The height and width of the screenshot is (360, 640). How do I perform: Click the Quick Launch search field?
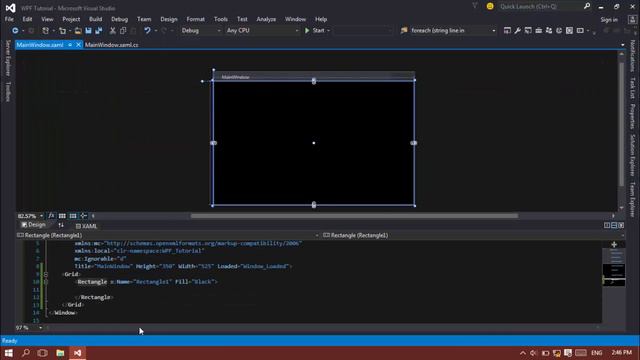click(540, 6)
